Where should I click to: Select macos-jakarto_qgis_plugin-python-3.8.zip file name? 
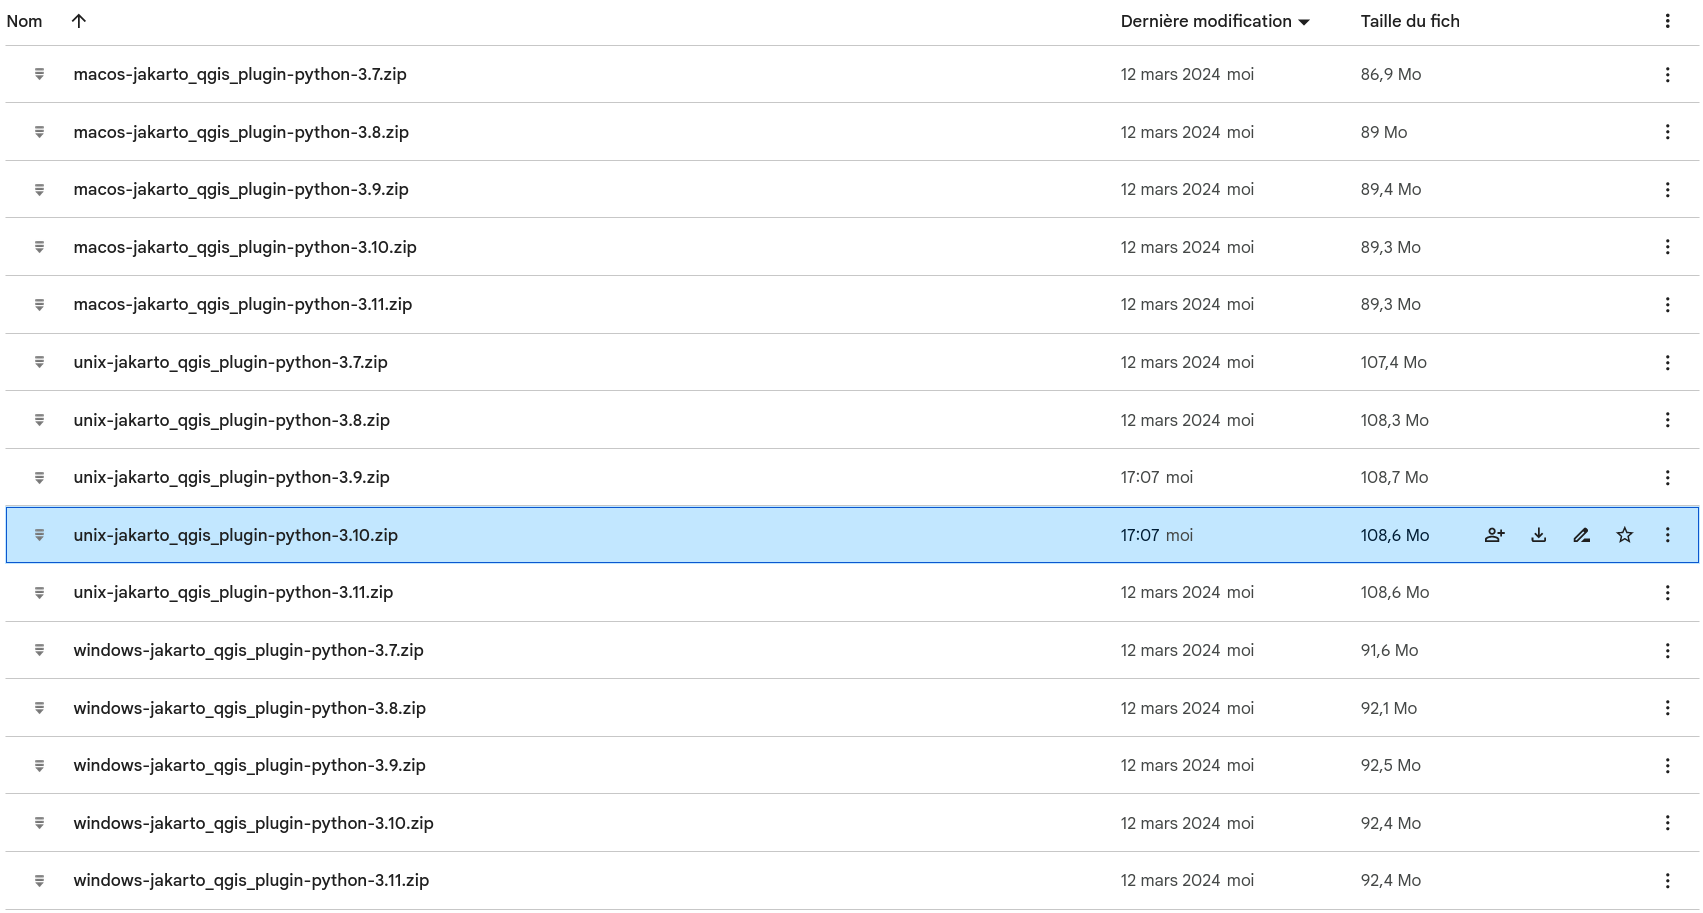[241, 132]
